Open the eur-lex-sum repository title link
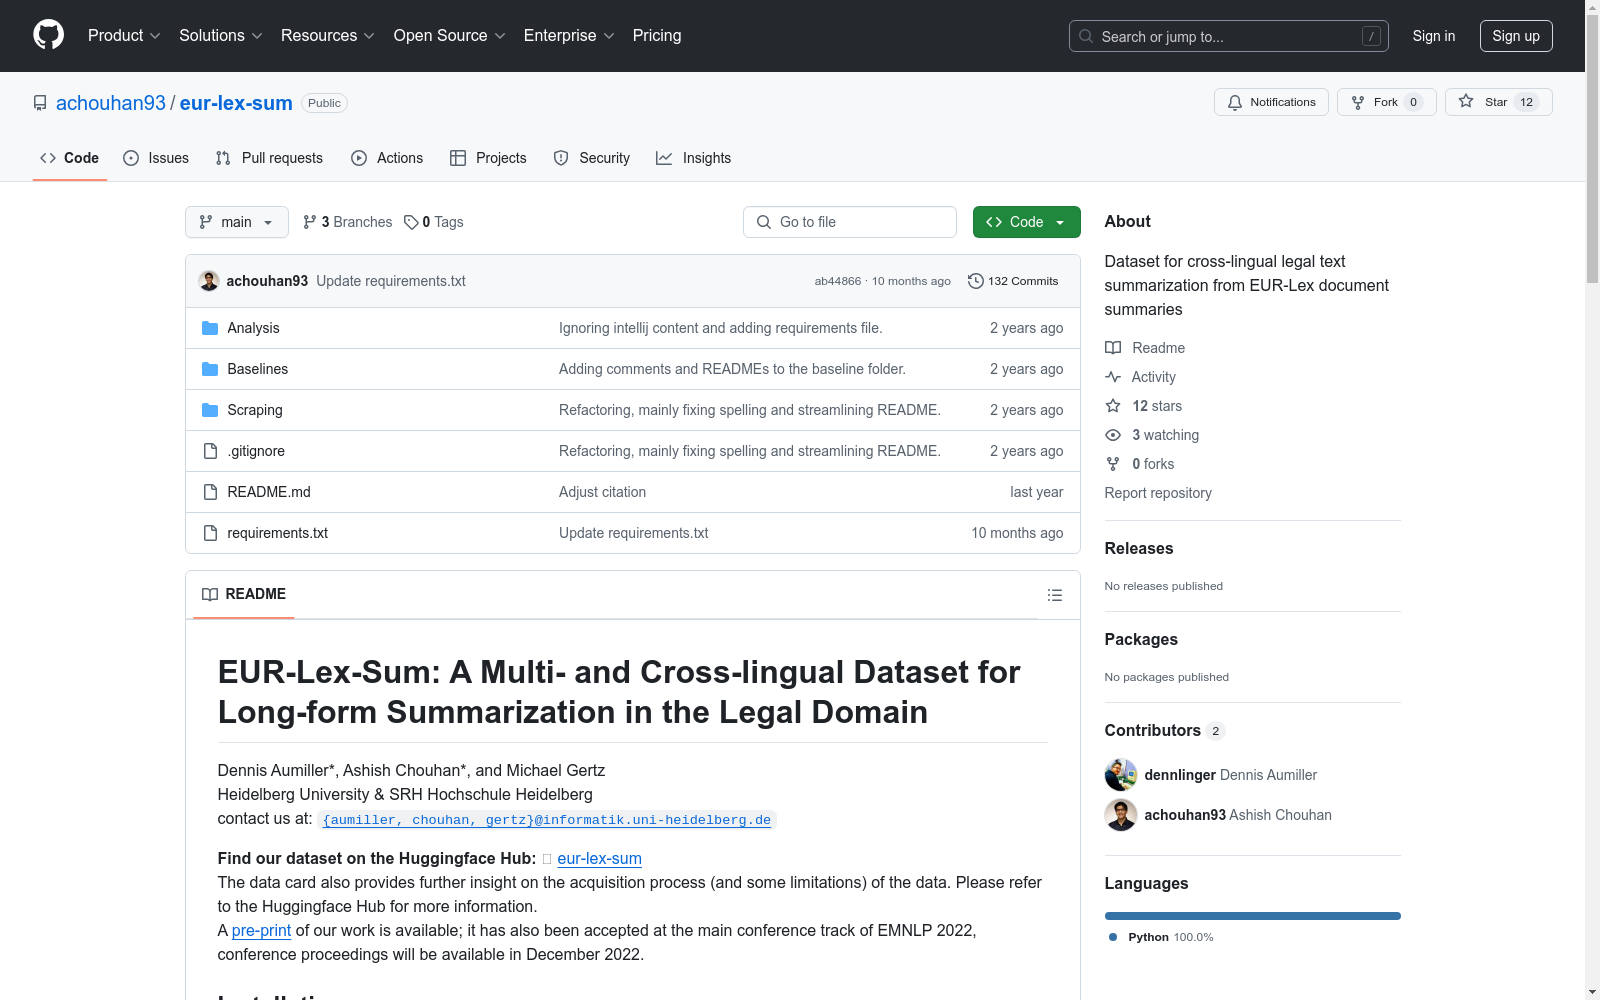 tap(236, 103)
